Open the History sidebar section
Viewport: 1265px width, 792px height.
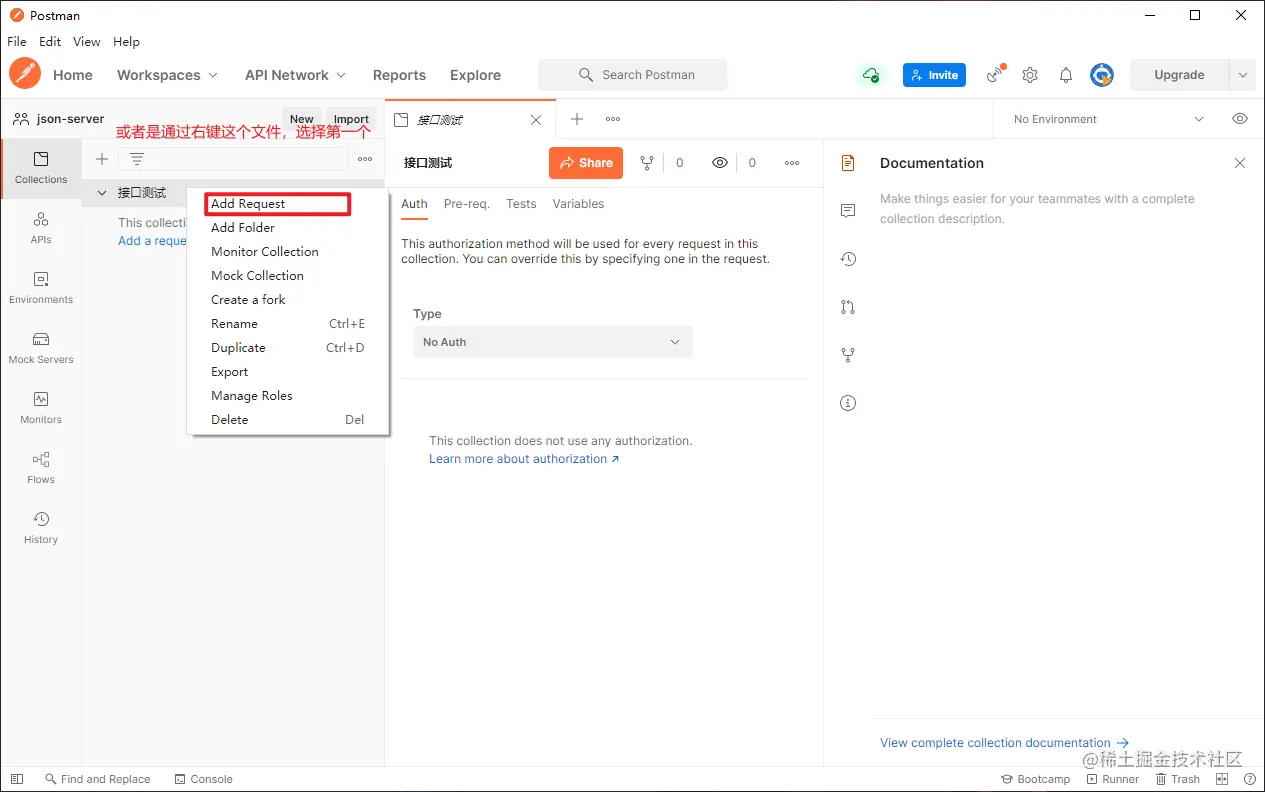[41, 527]
